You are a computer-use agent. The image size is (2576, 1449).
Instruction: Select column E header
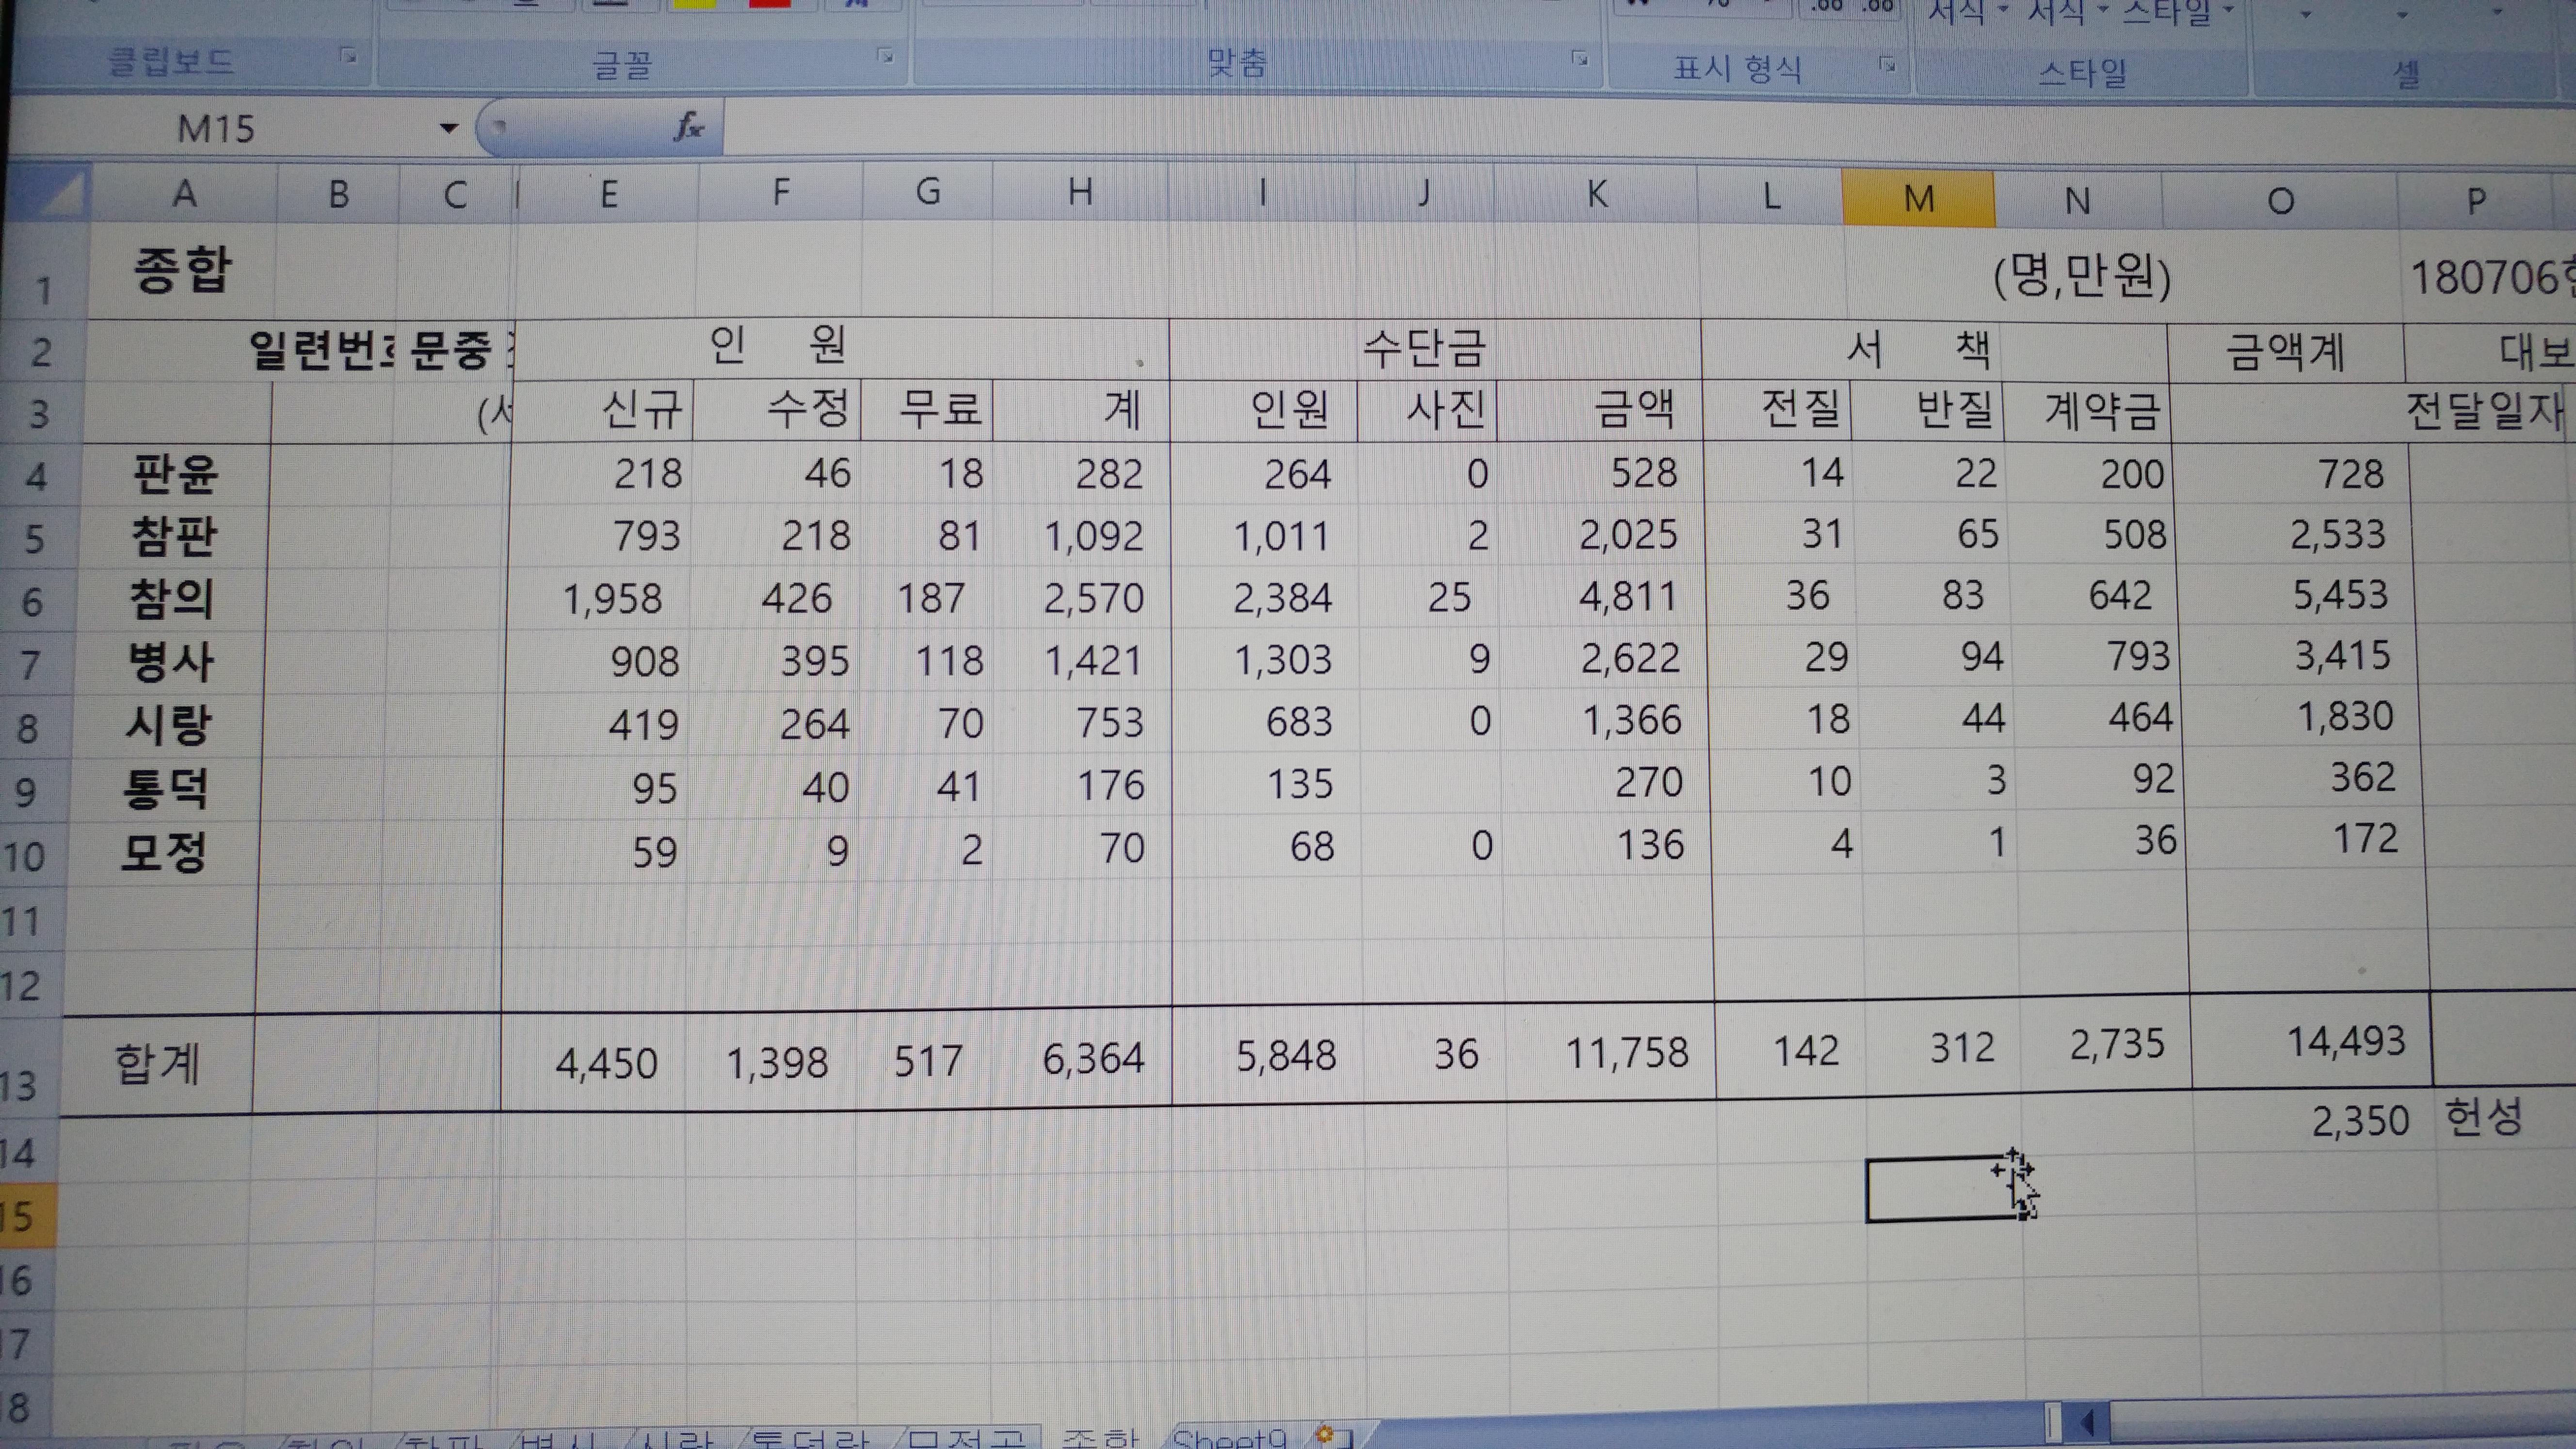click(x=608, y=193)
